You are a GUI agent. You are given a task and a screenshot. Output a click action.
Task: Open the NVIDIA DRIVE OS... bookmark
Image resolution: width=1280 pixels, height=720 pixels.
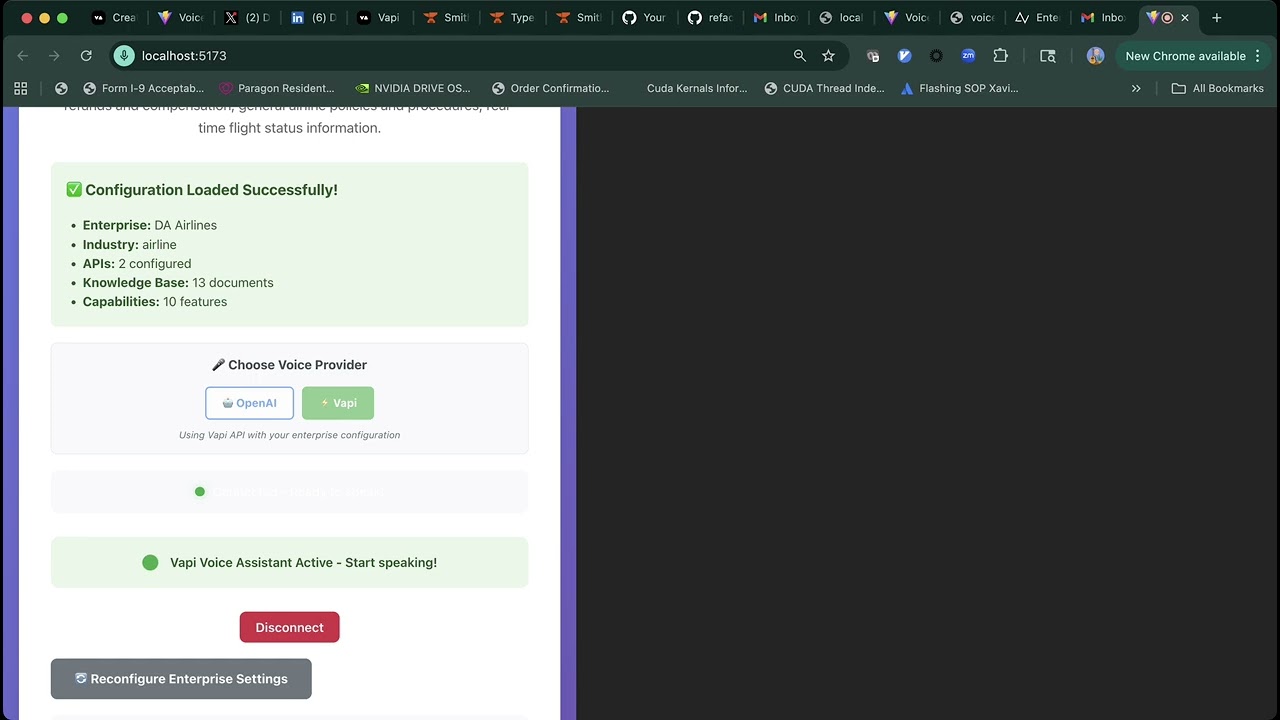(412, 88)
